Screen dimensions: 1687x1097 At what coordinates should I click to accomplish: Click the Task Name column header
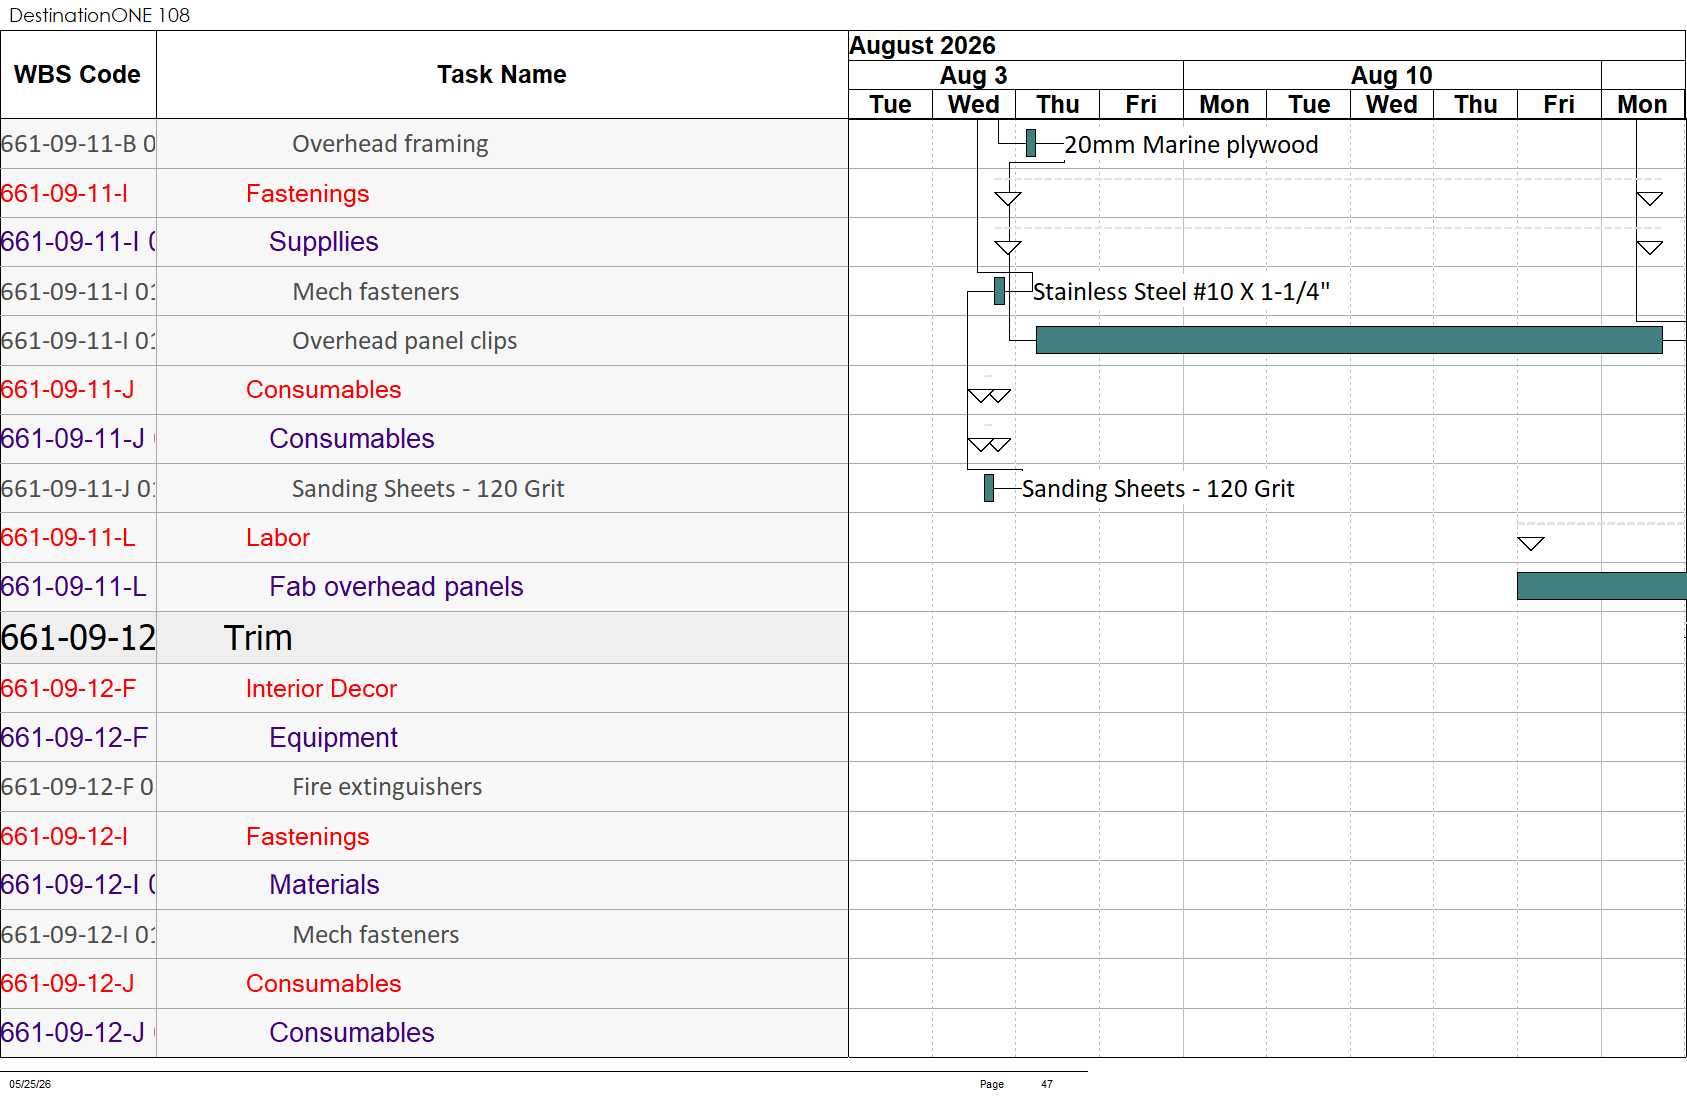coord(502,75)
